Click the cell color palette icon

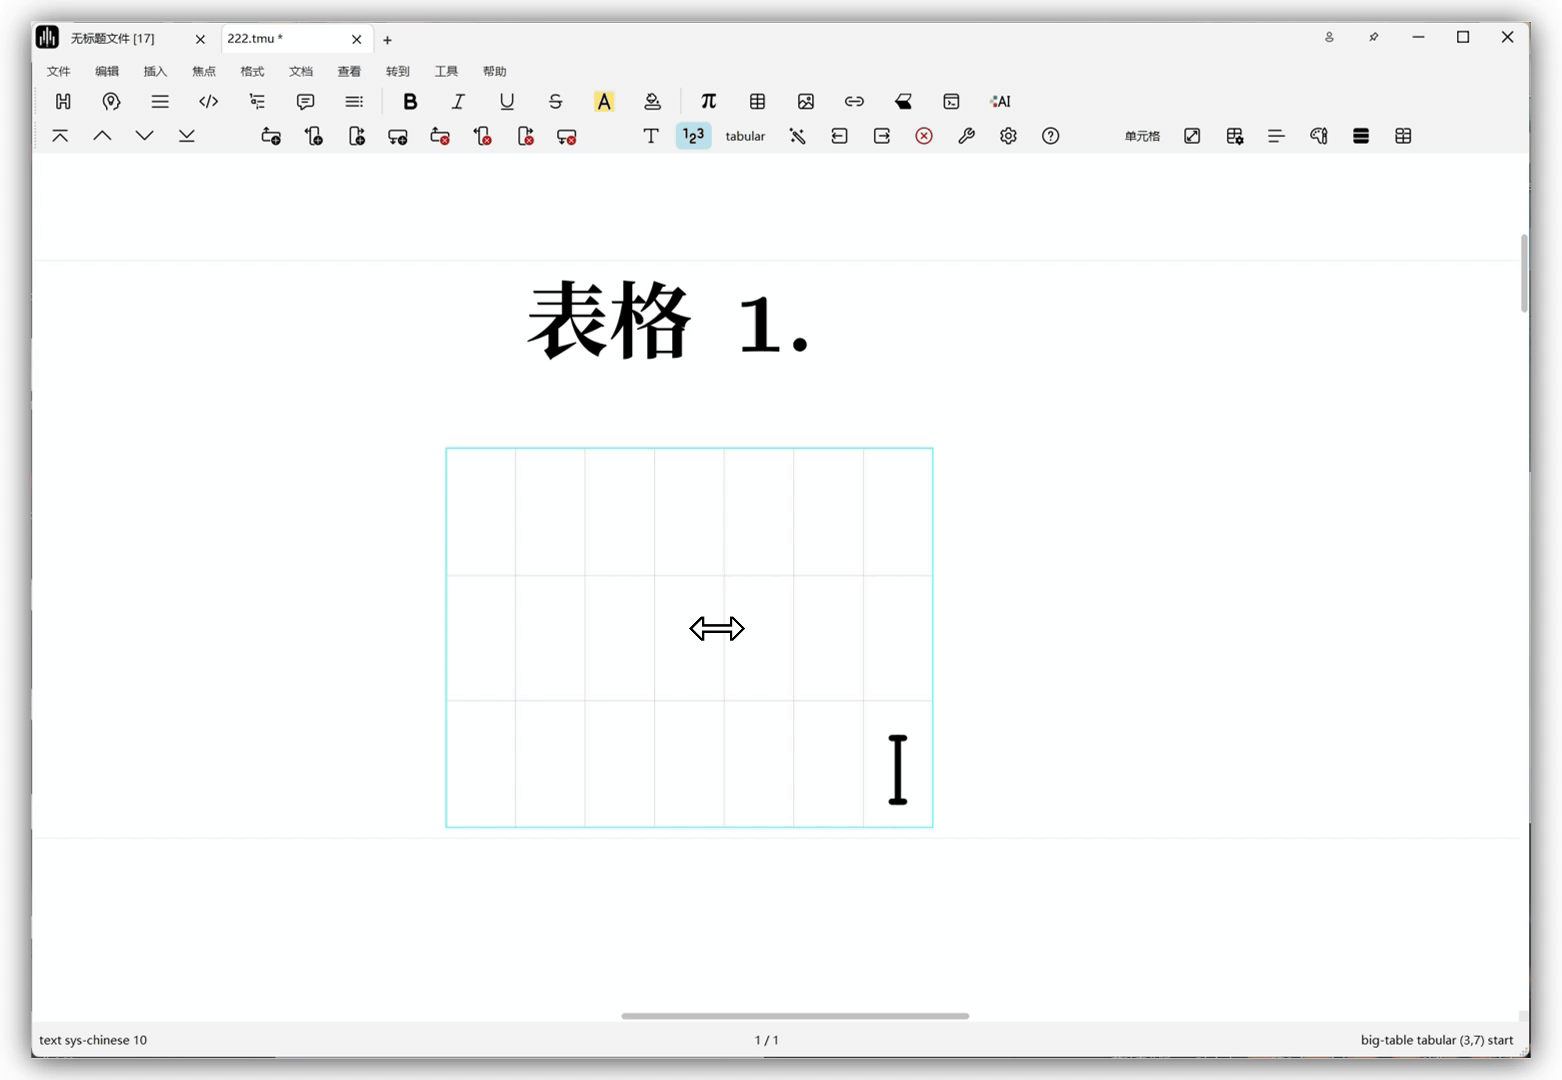coord(1319,136)
